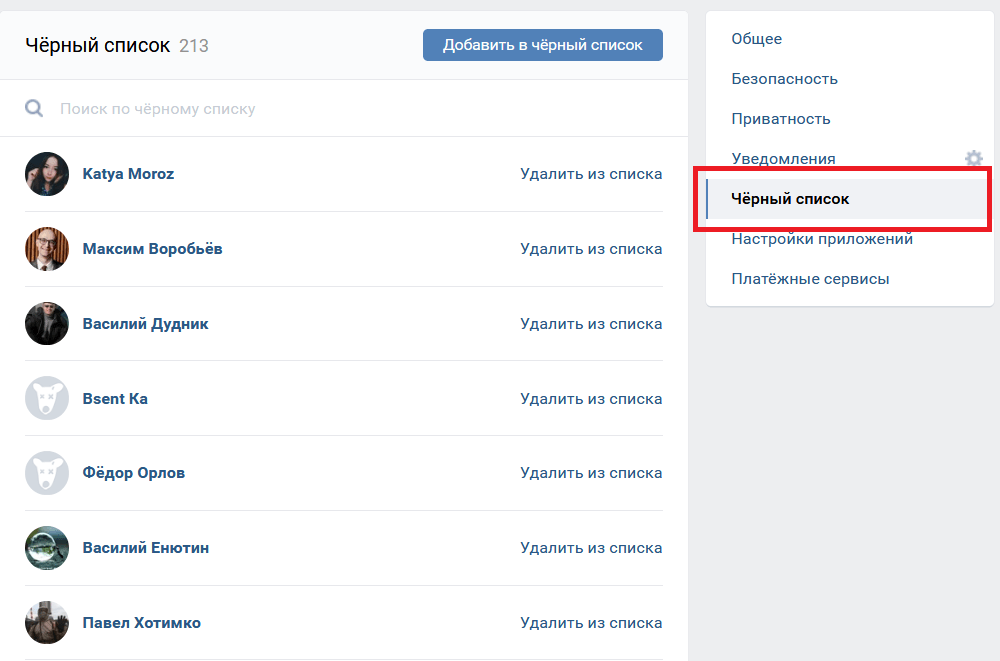This screenshot has height=661, width=1000.
Task: Open the Общее settings section
Action: (x=757, y=39)
